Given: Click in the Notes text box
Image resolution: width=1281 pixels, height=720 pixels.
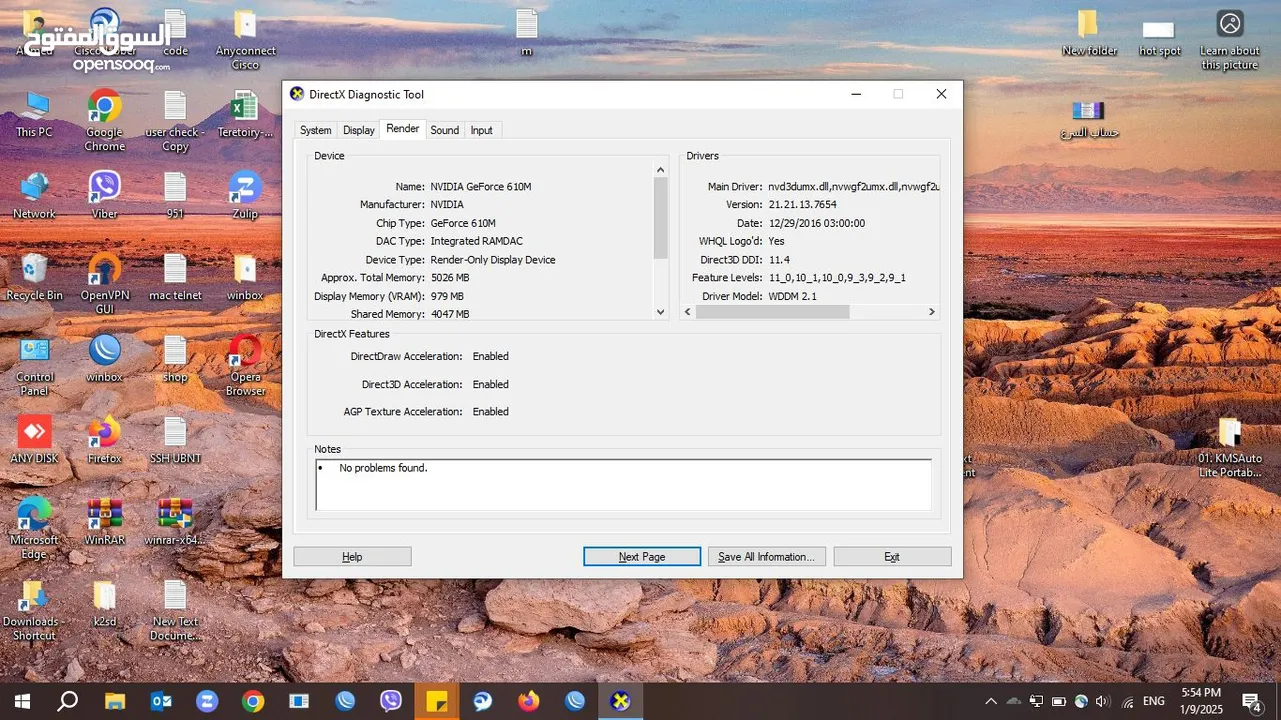Looking at the screenshot, I should pyautogui.click(x=624, y=485).
